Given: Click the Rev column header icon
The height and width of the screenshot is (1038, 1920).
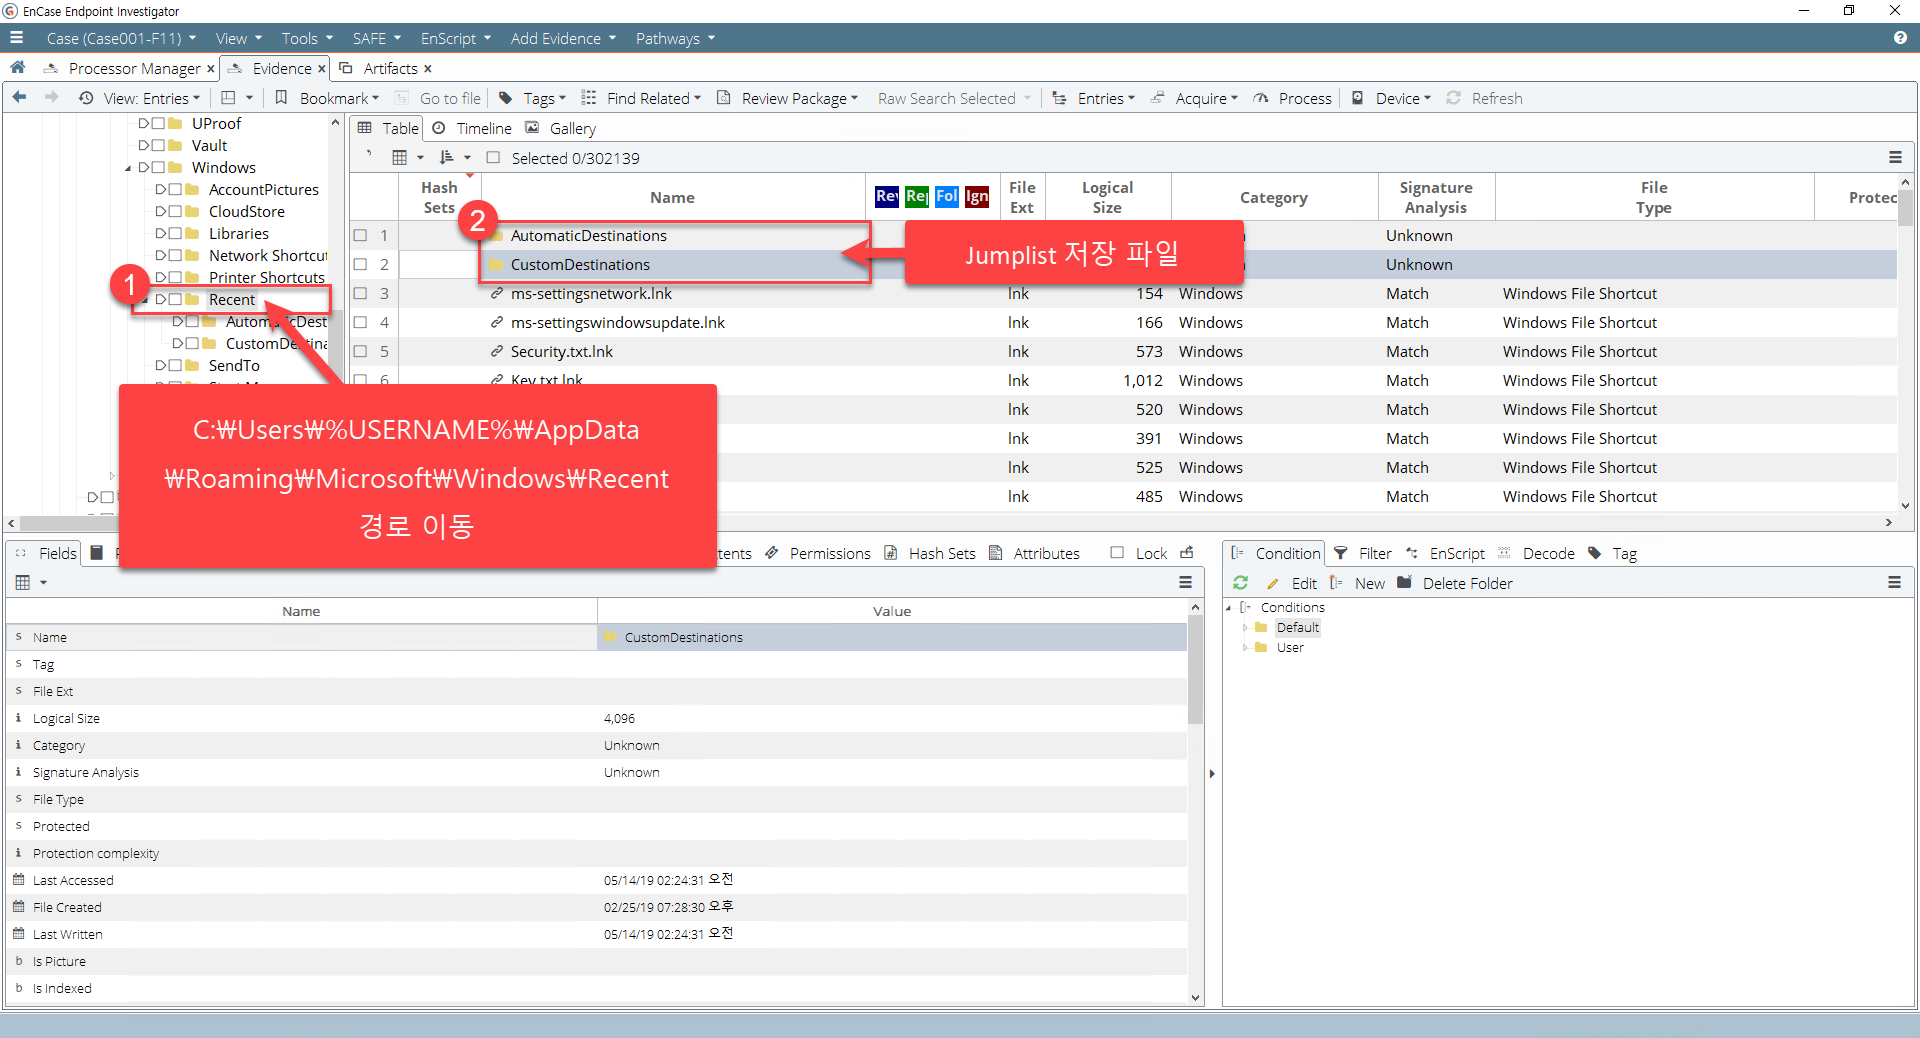Looking at the screenshot, I should (887, 196).
